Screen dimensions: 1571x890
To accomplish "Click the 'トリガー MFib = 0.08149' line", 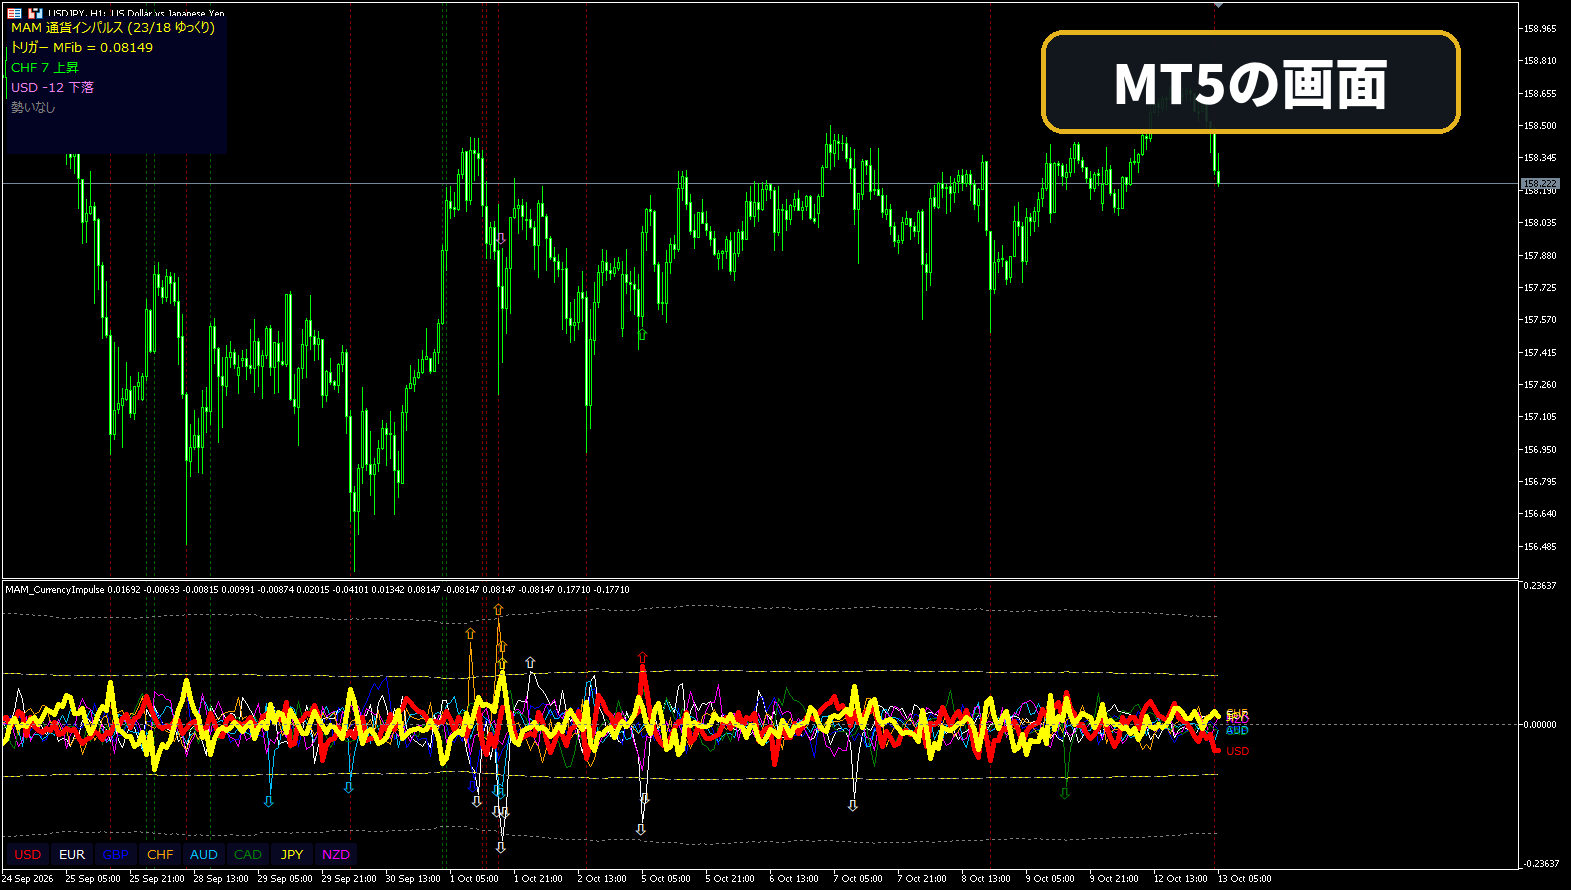I will (82, 48).
